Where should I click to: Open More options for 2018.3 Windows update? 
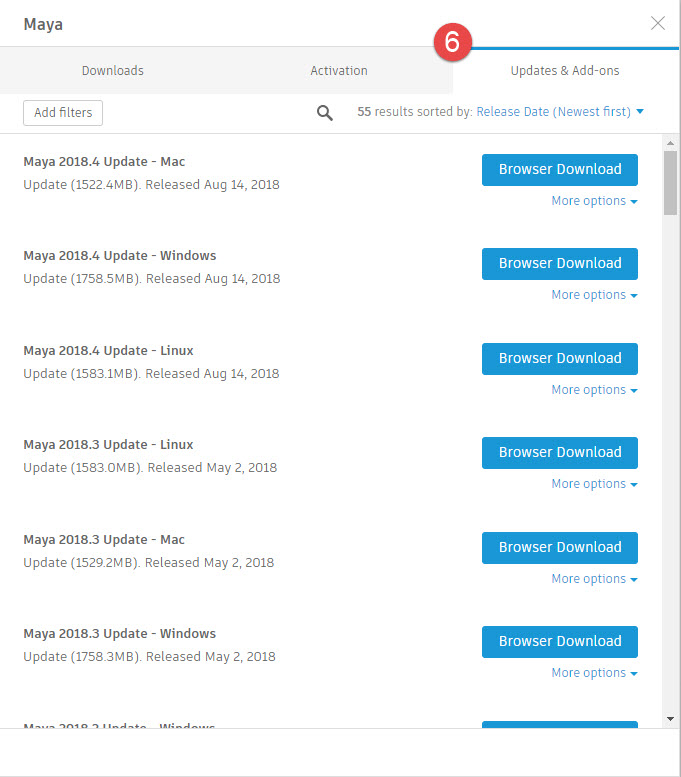point(594,673)
